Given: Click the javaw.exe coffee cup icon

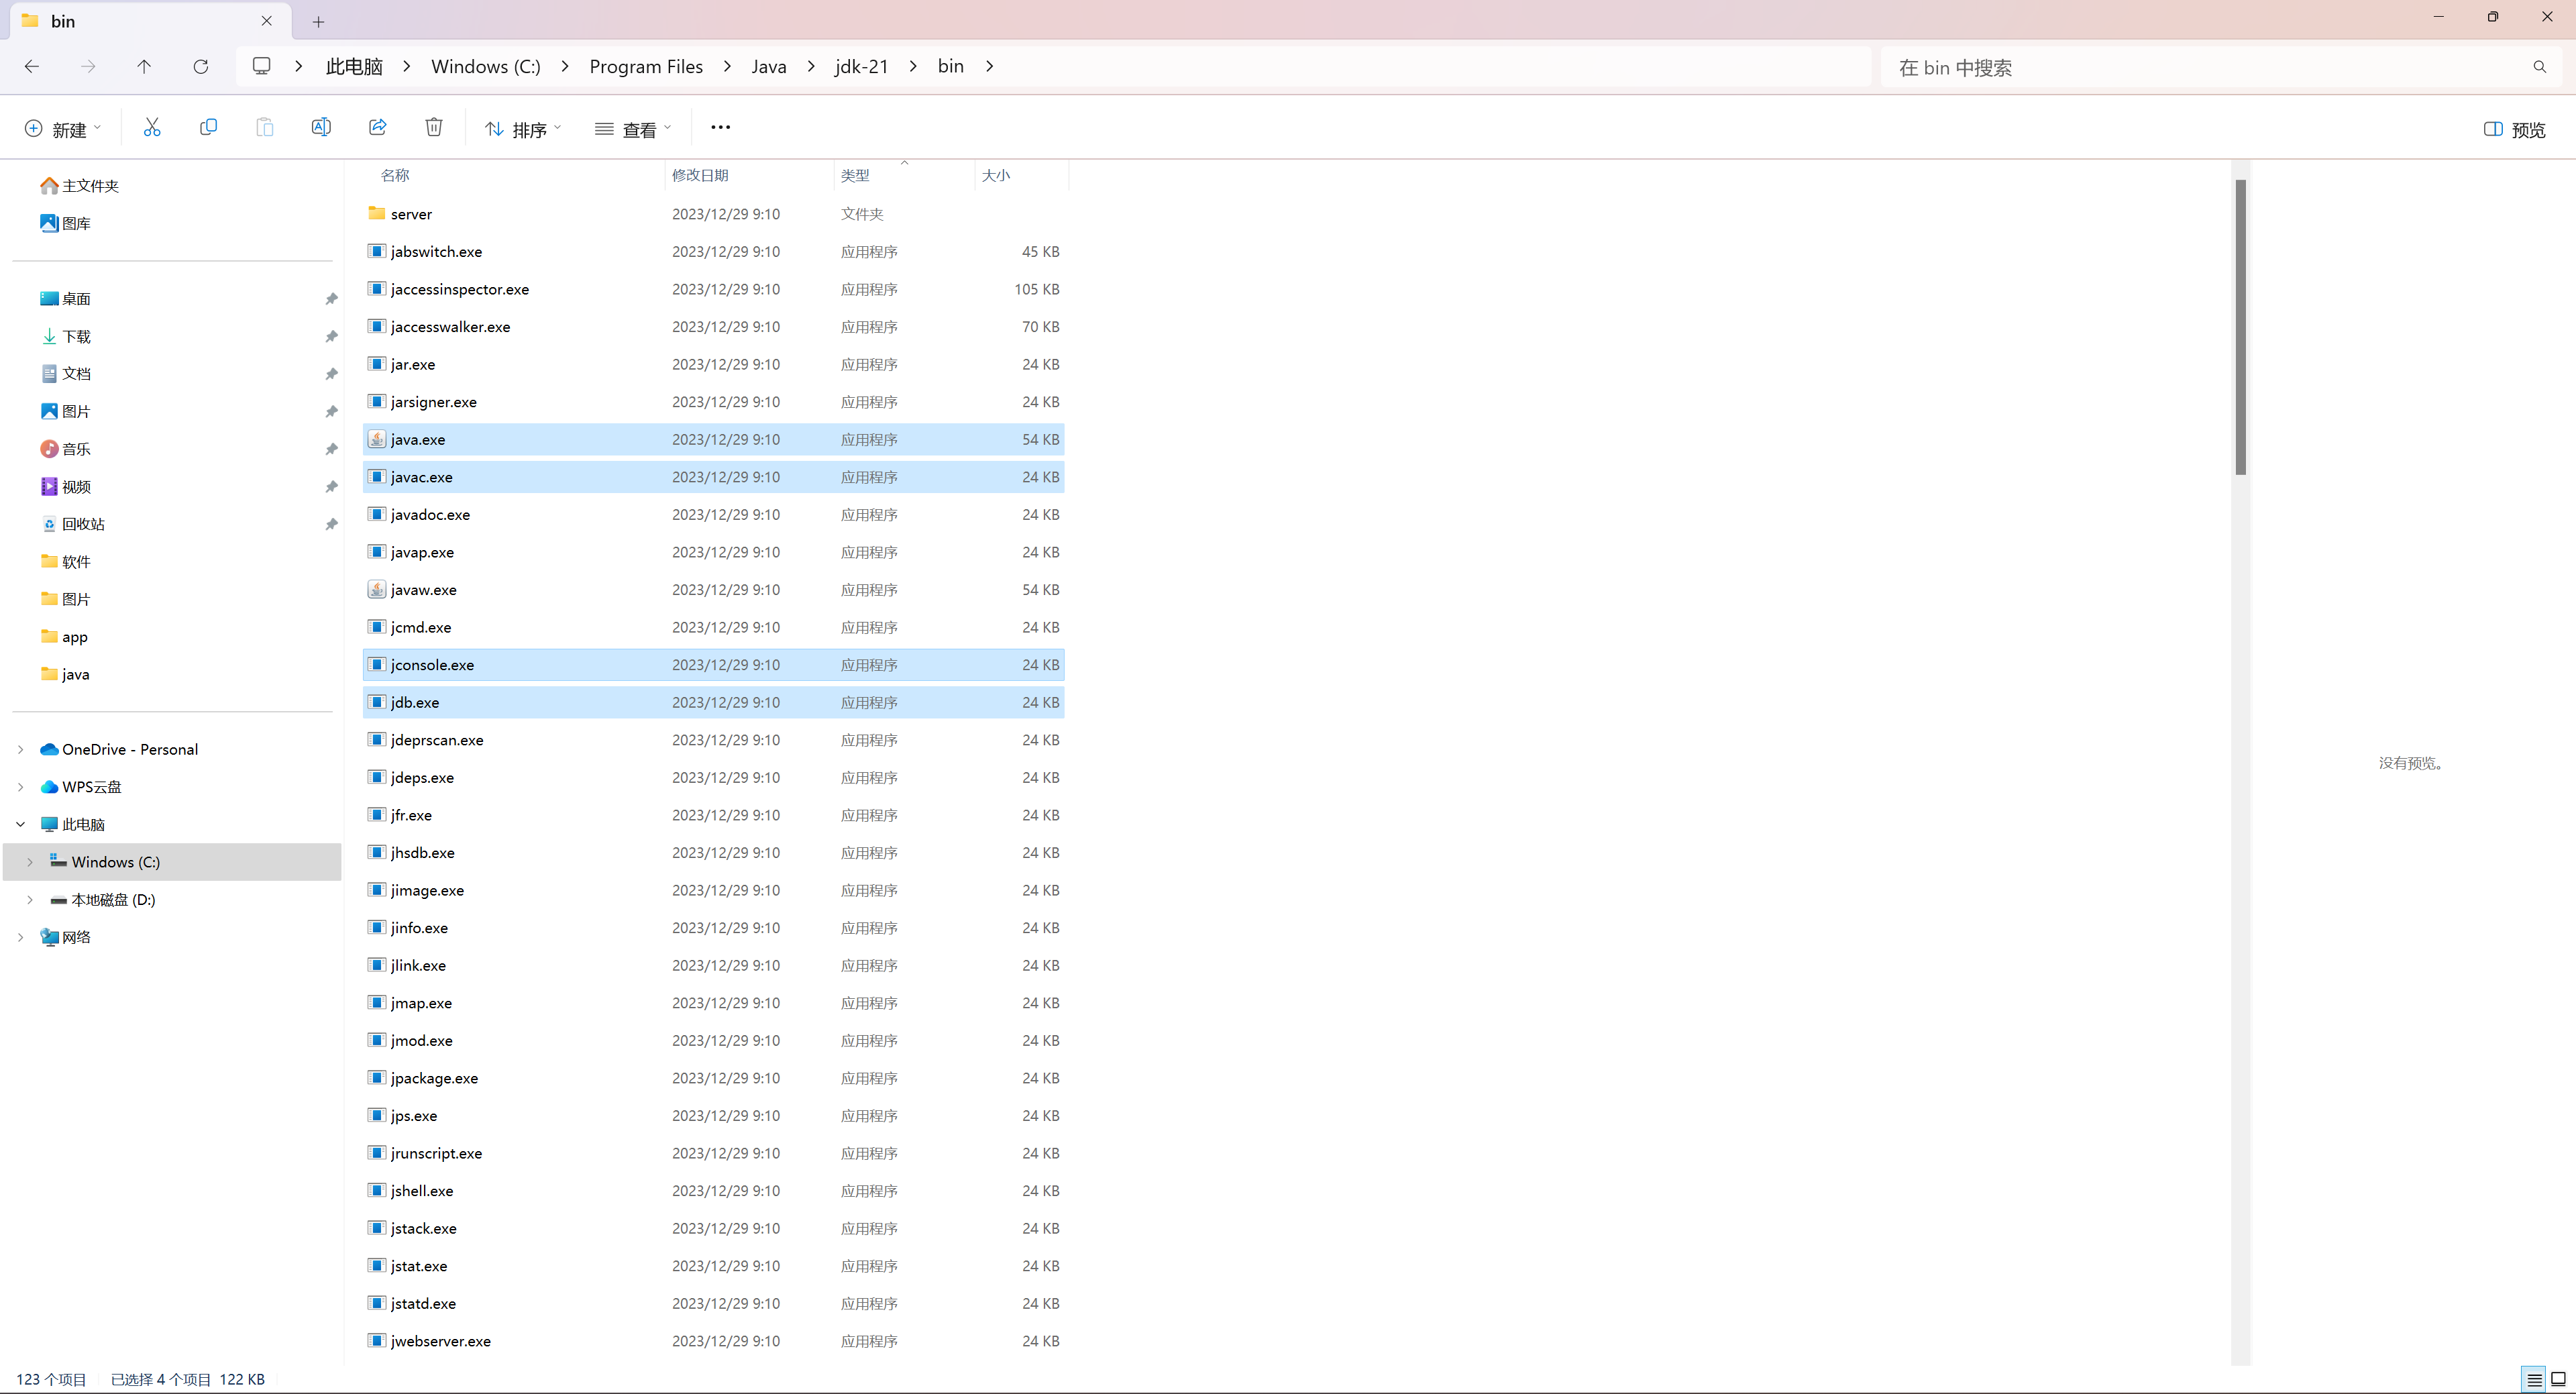Looking at the screenshot, I should coord(376,589).
